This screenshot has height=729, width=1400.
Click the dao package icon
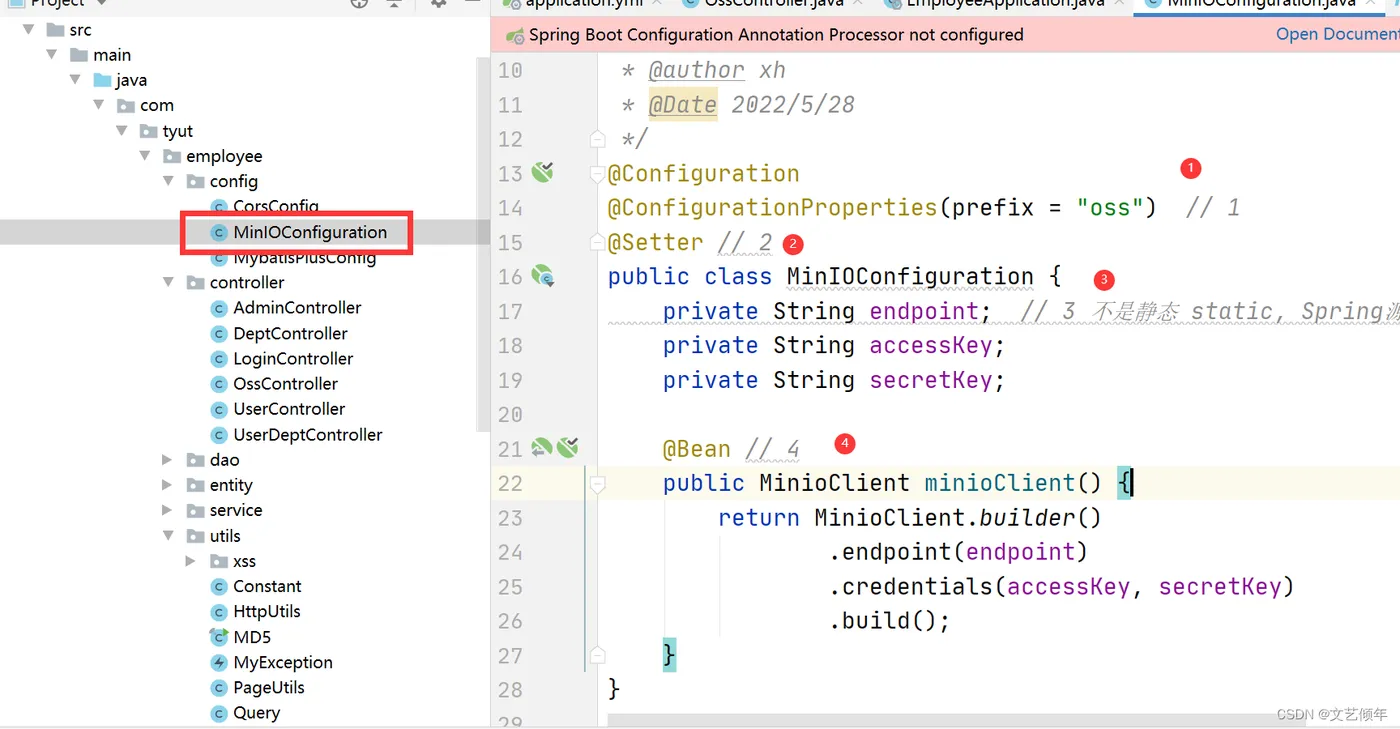pyautogui.click(x=196, y=460)
